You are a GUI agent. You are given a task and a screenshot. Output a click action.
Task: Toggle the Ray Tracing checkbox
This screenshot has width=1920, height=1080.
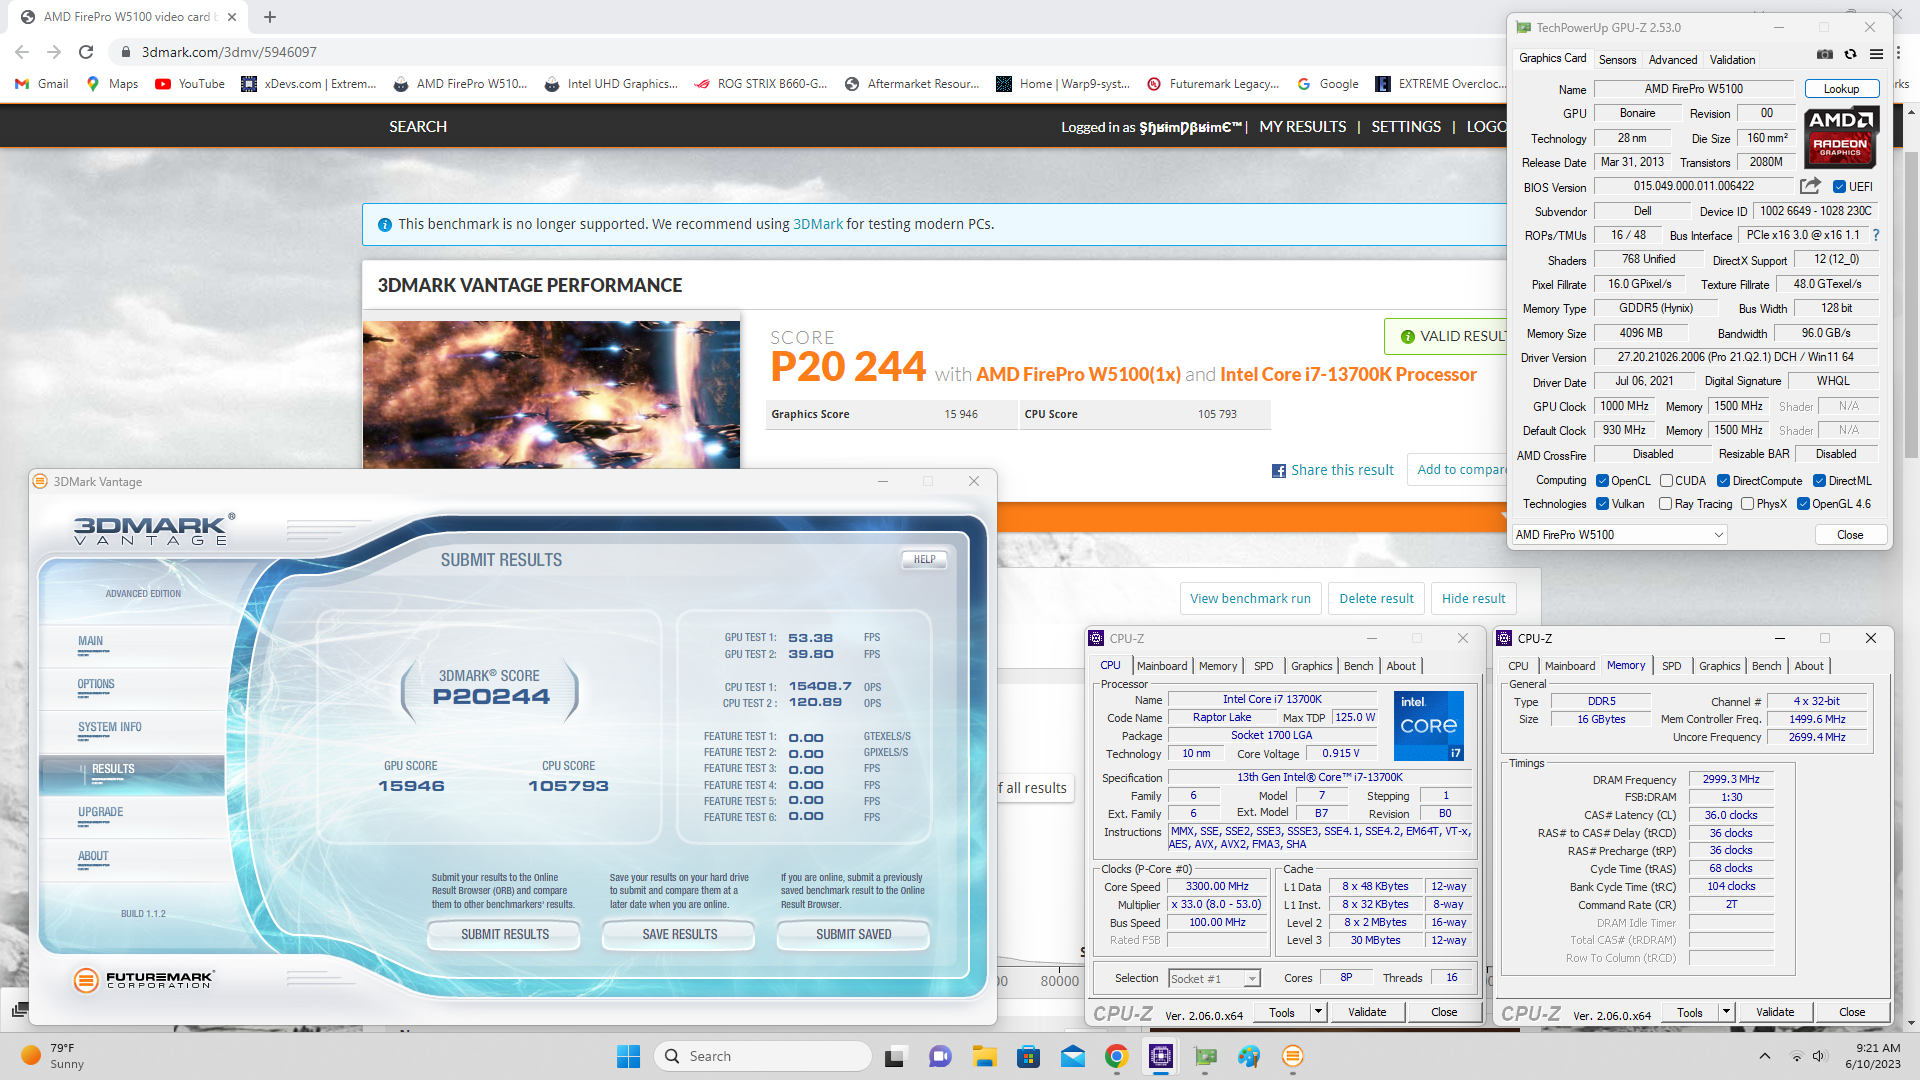[x=1665, y=504]
